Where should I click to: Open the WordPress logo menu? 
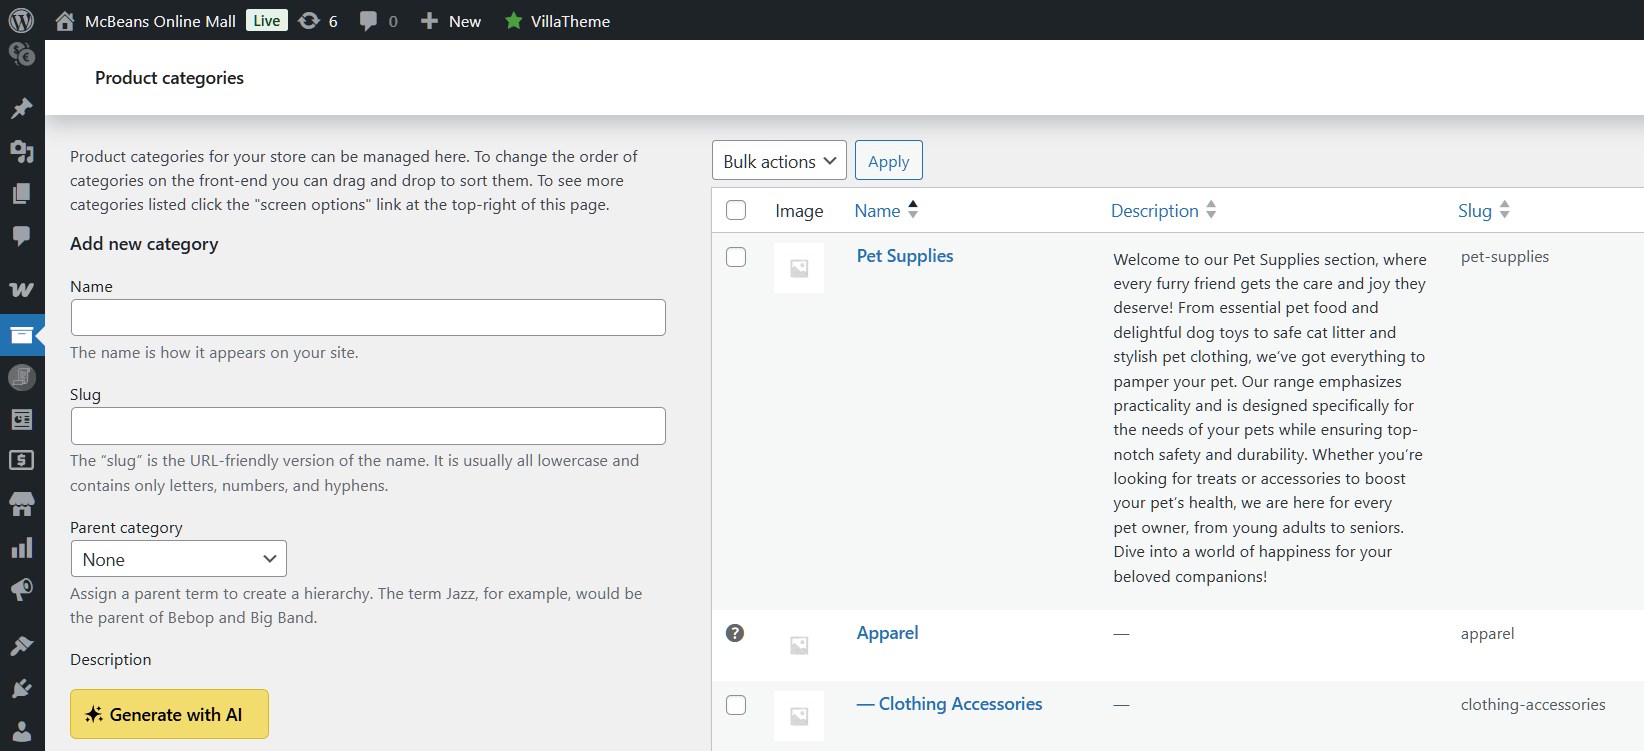pyautogui.click(x=21, y=21)
